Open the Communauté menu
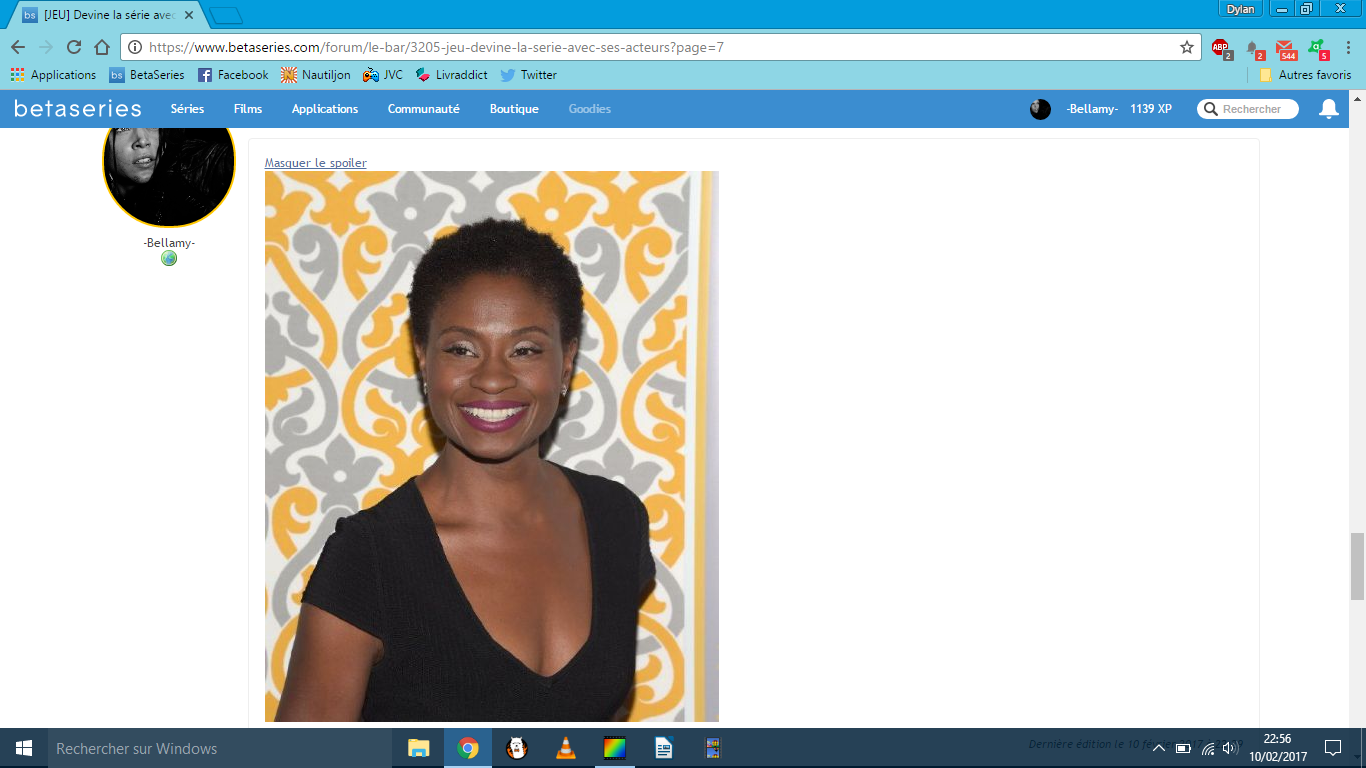The image size is (1366, 768). click(x=423, y=109)
